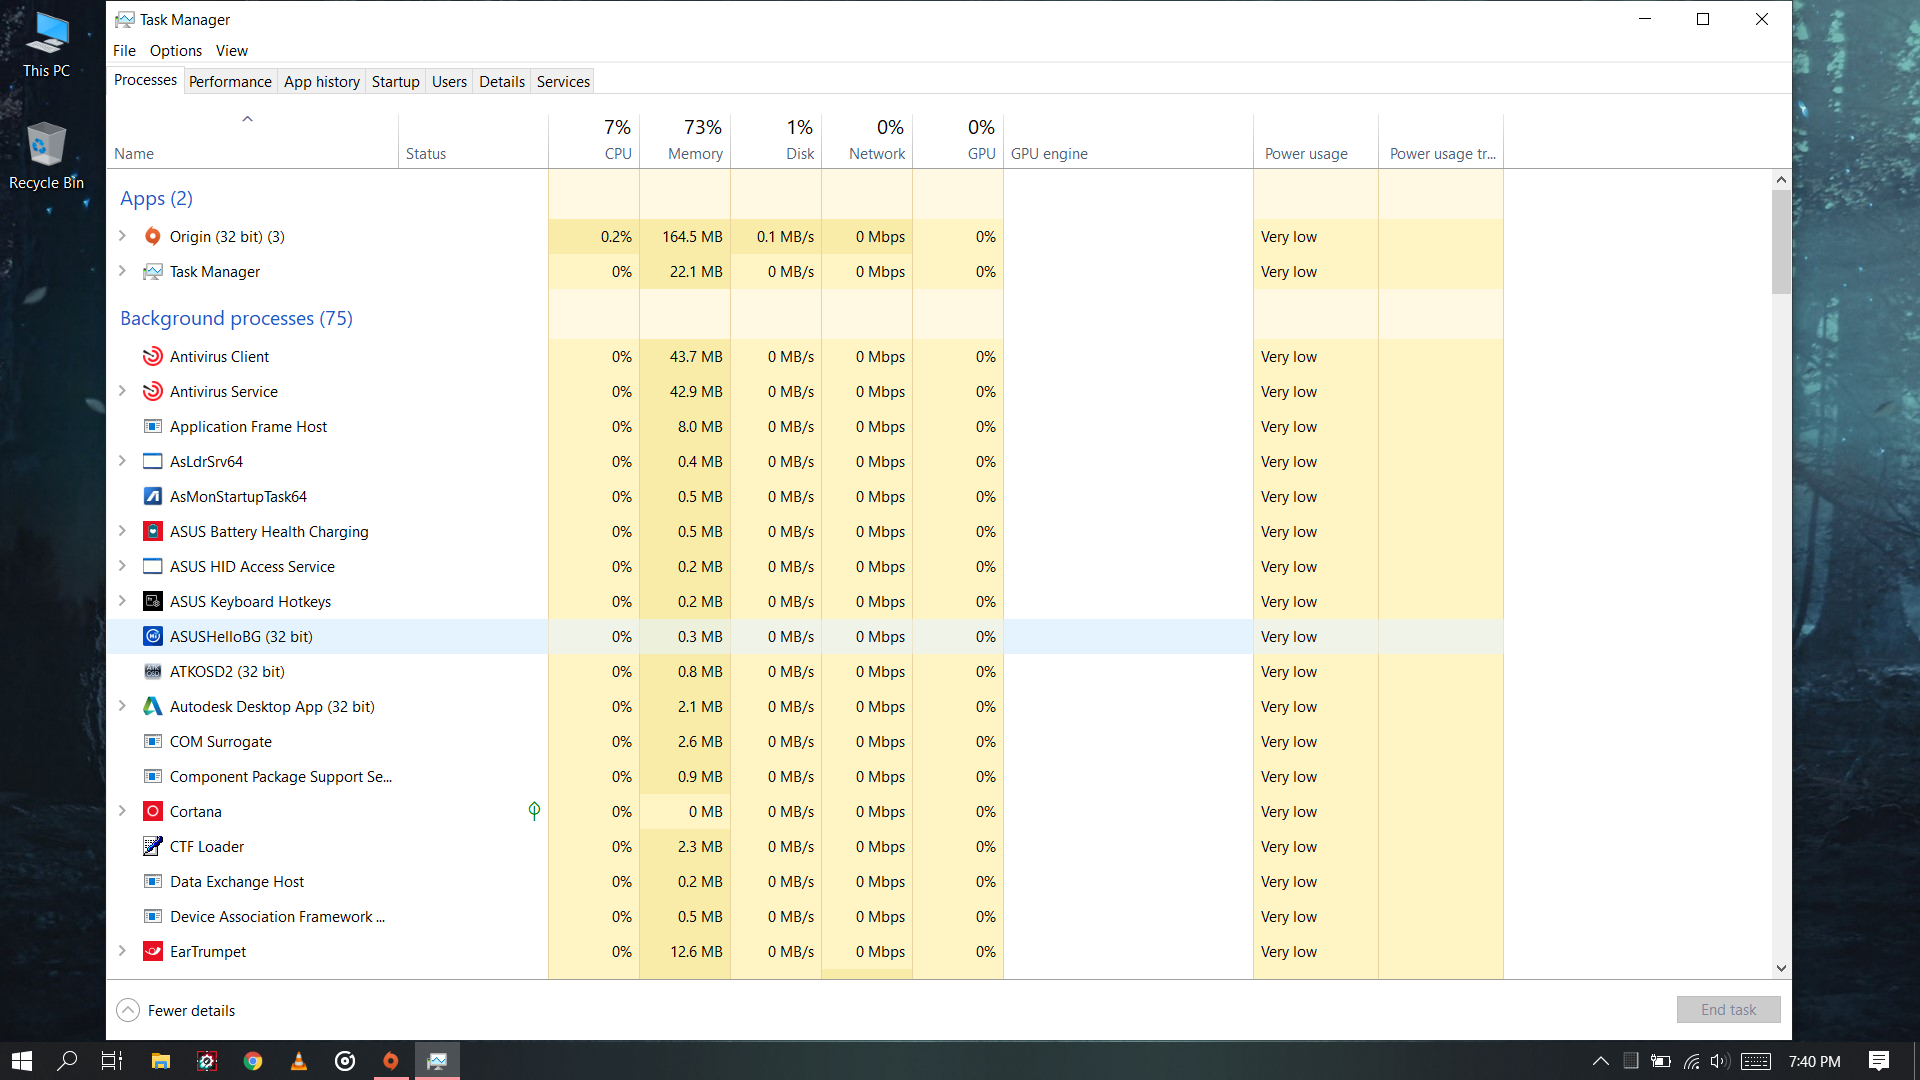Select the Recycle Bin desktop icon
Screen dimensions: 1920x1080
tap(46, 156)
